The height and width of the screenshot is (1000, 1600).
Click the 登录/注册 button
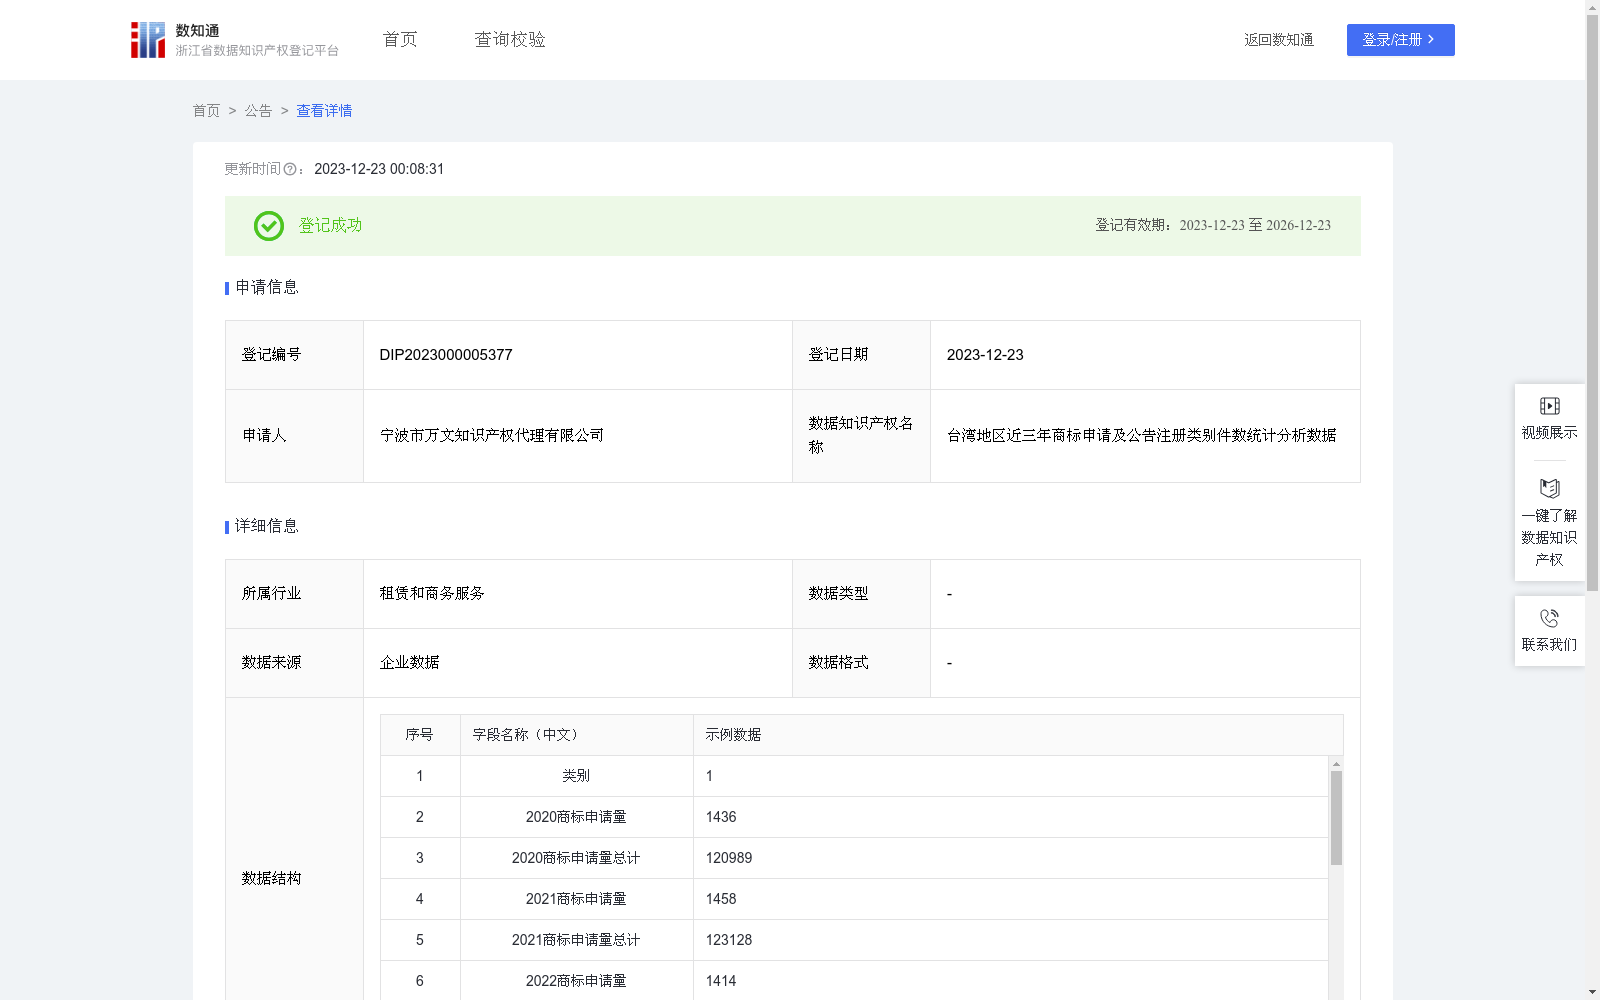coord(1400,40)
